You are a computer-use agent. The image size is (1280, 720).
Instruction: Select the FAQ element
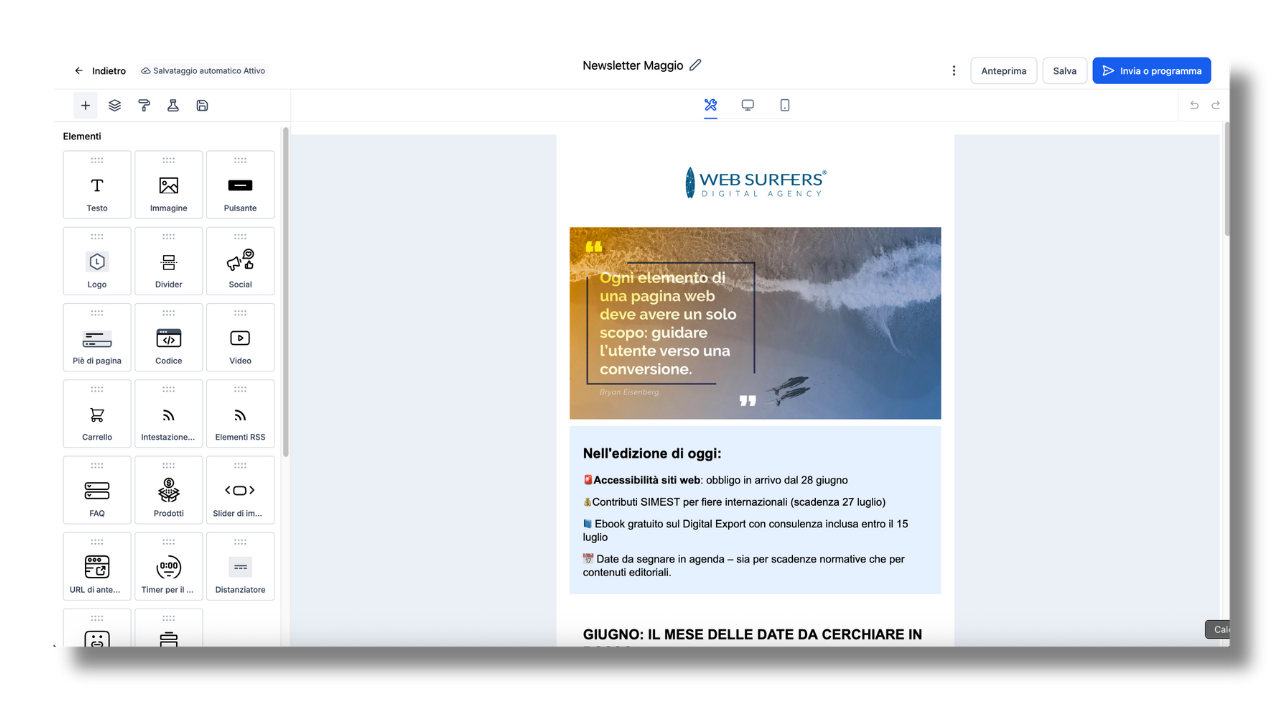click(97, 490)
